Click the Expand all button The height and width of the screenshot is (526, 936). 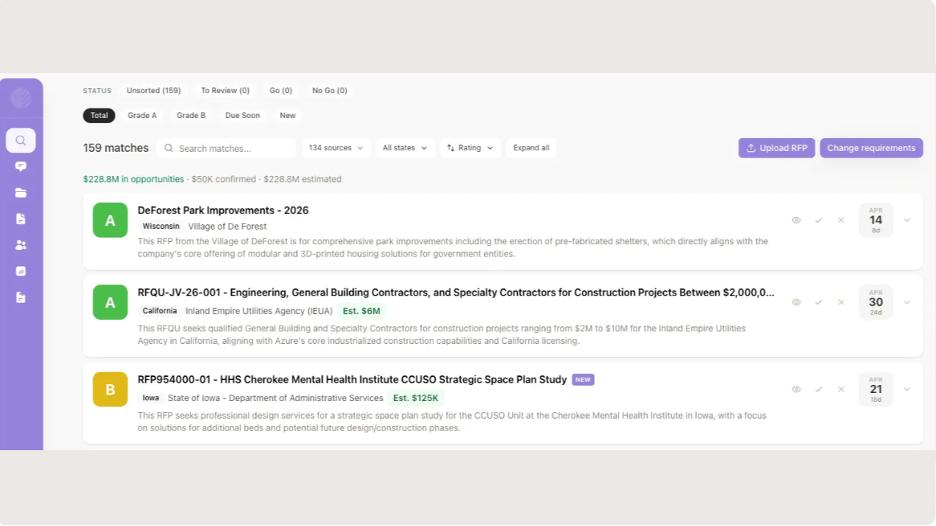point(531,148)
